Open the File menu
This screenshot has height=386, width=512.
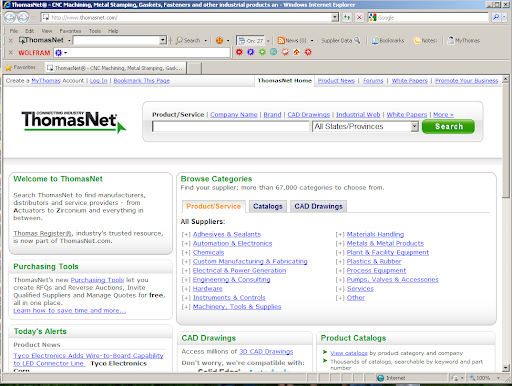click(14, 31)
